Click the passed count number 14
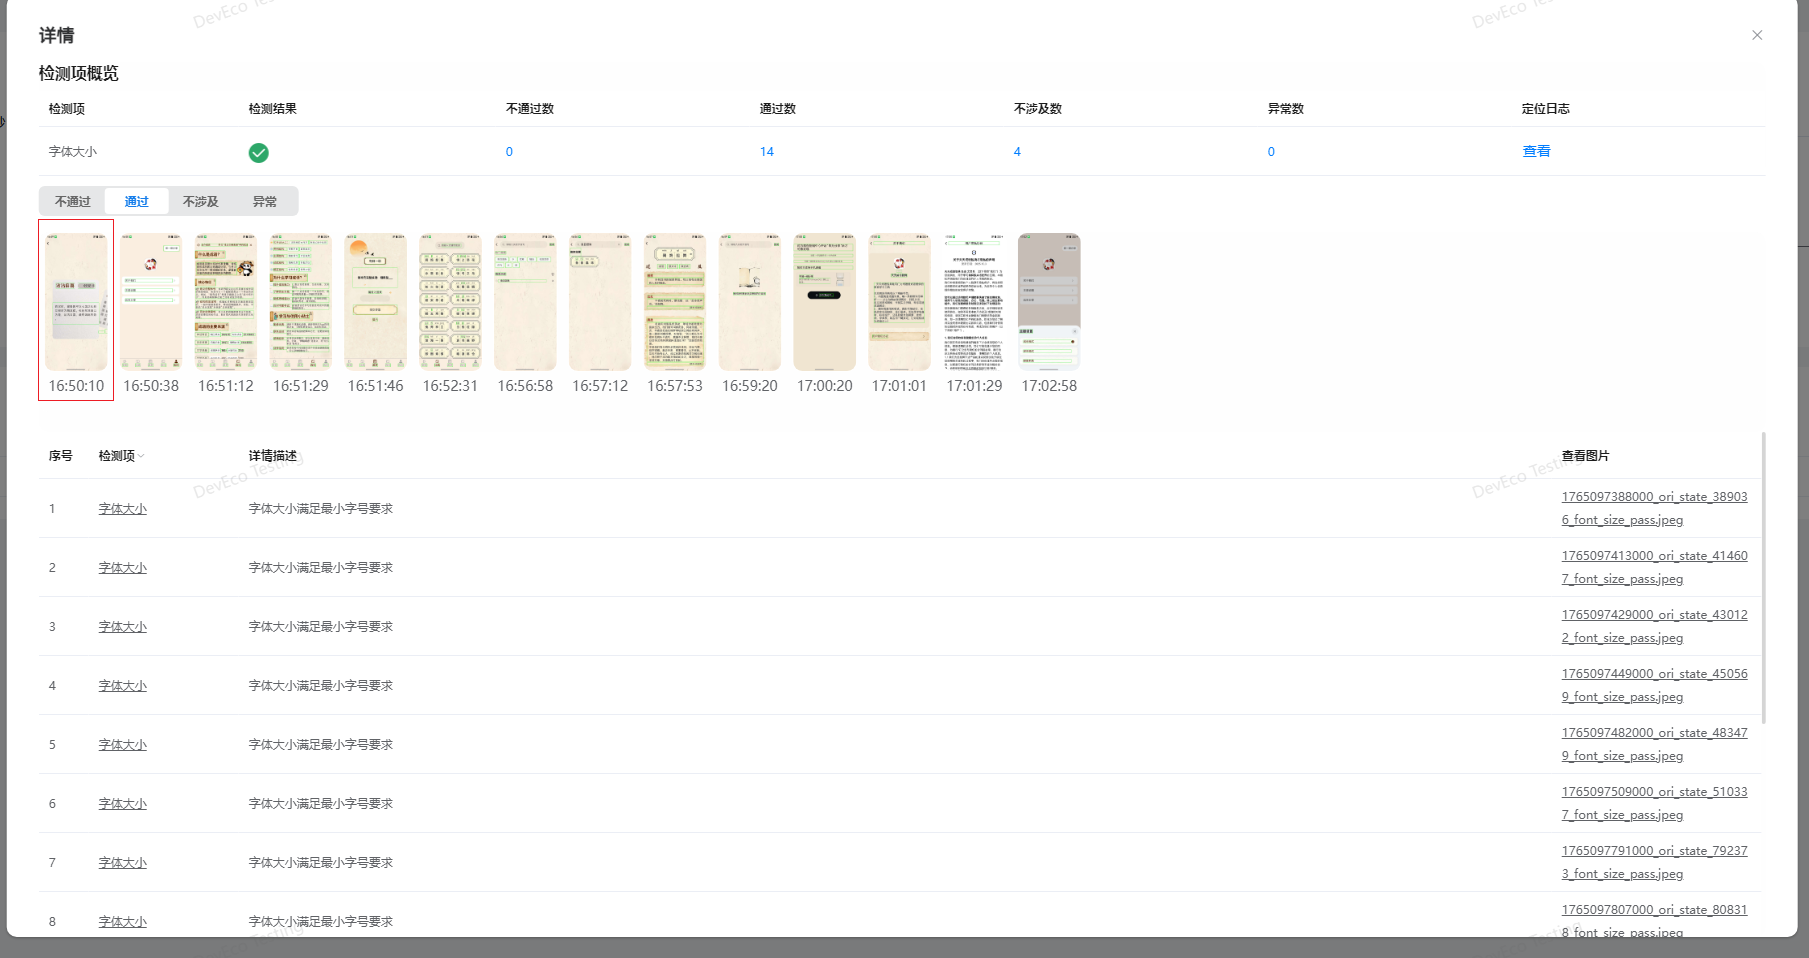The image size is (1809, 958). tap(766, 152)
